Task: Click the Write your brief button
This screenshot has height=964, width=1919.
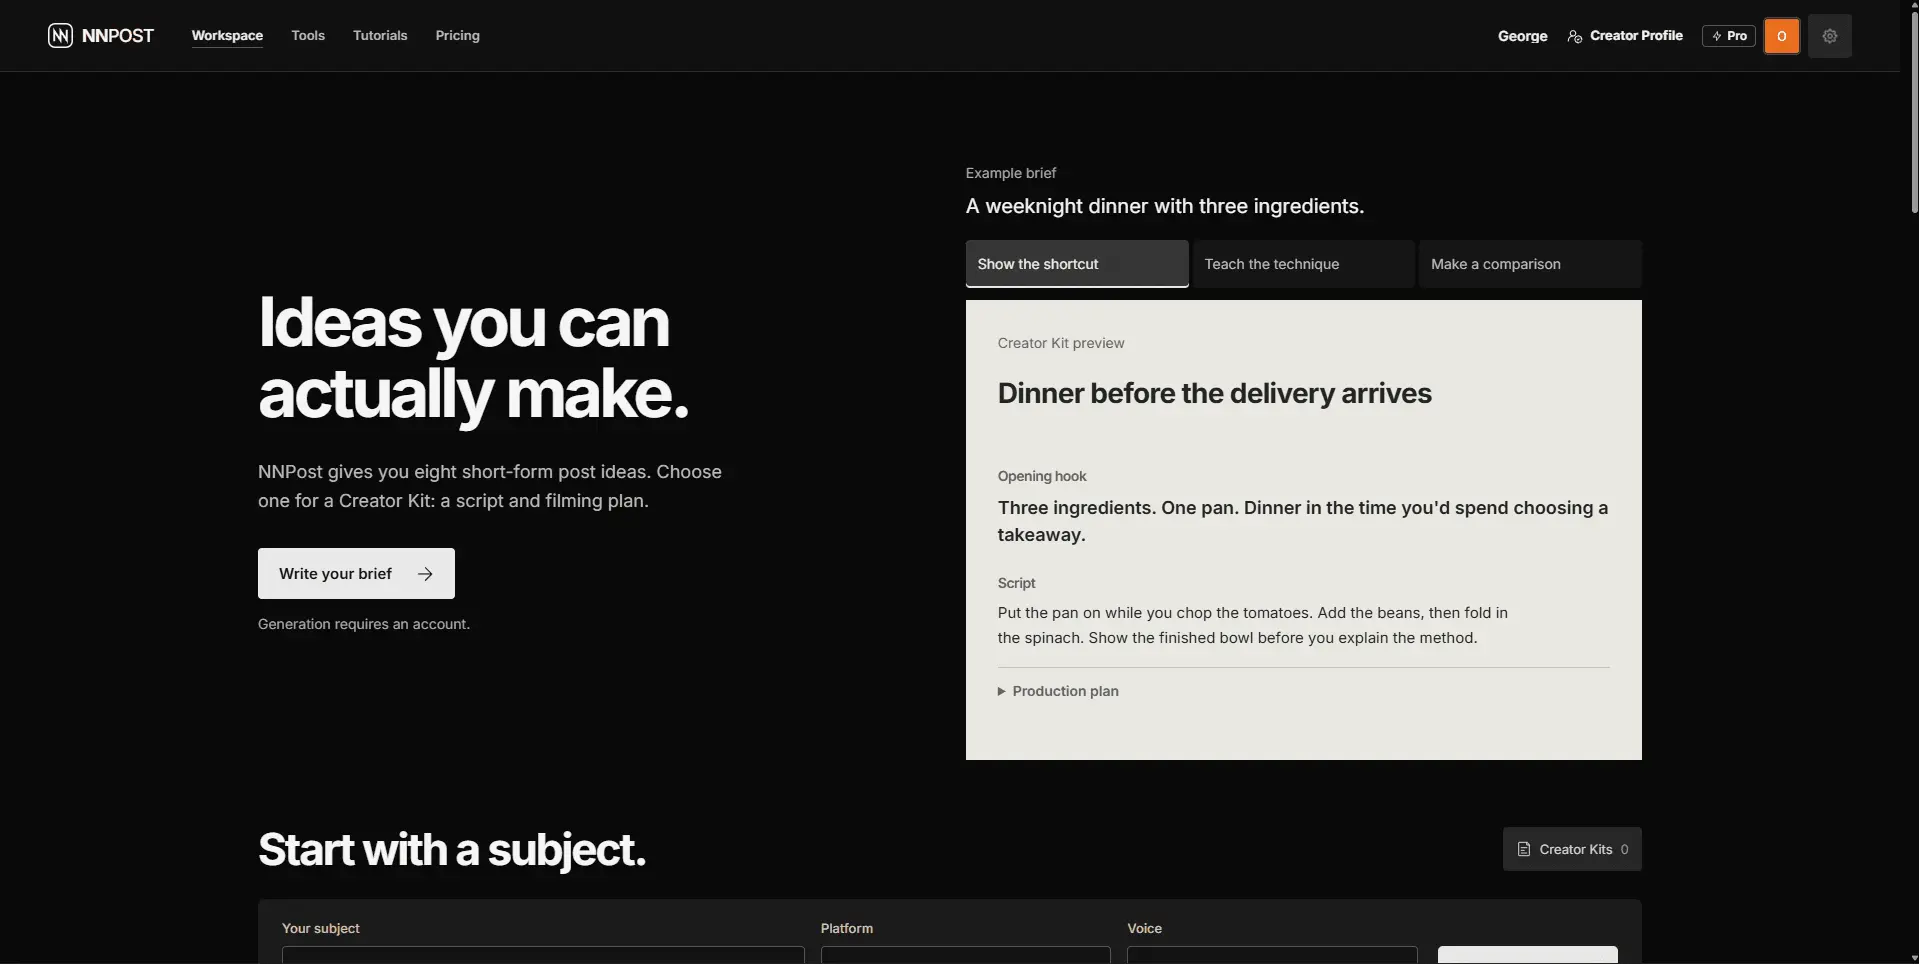Action: click(356, 574)
